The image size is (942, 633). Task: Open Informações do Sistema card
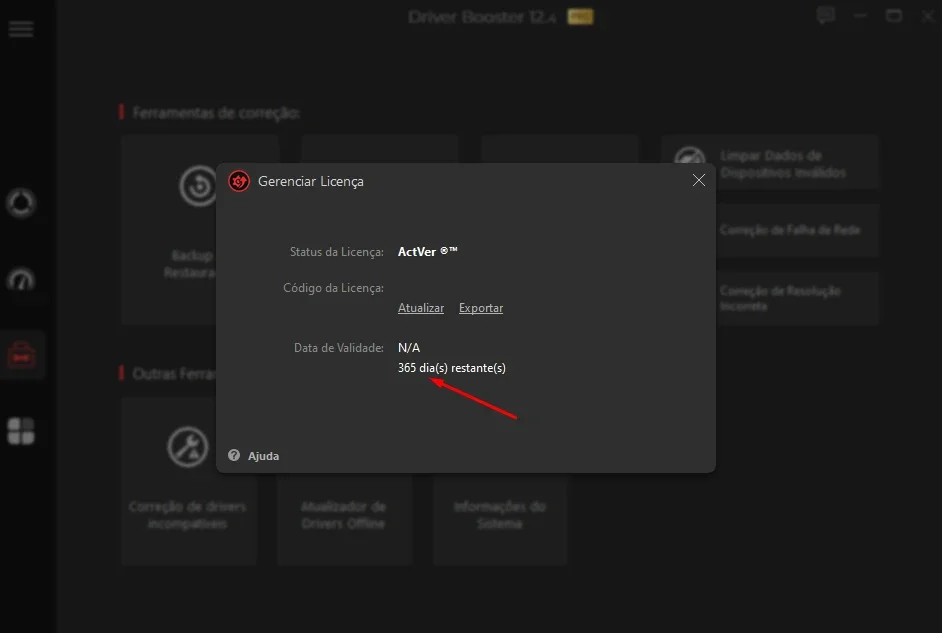click(500, 519)
